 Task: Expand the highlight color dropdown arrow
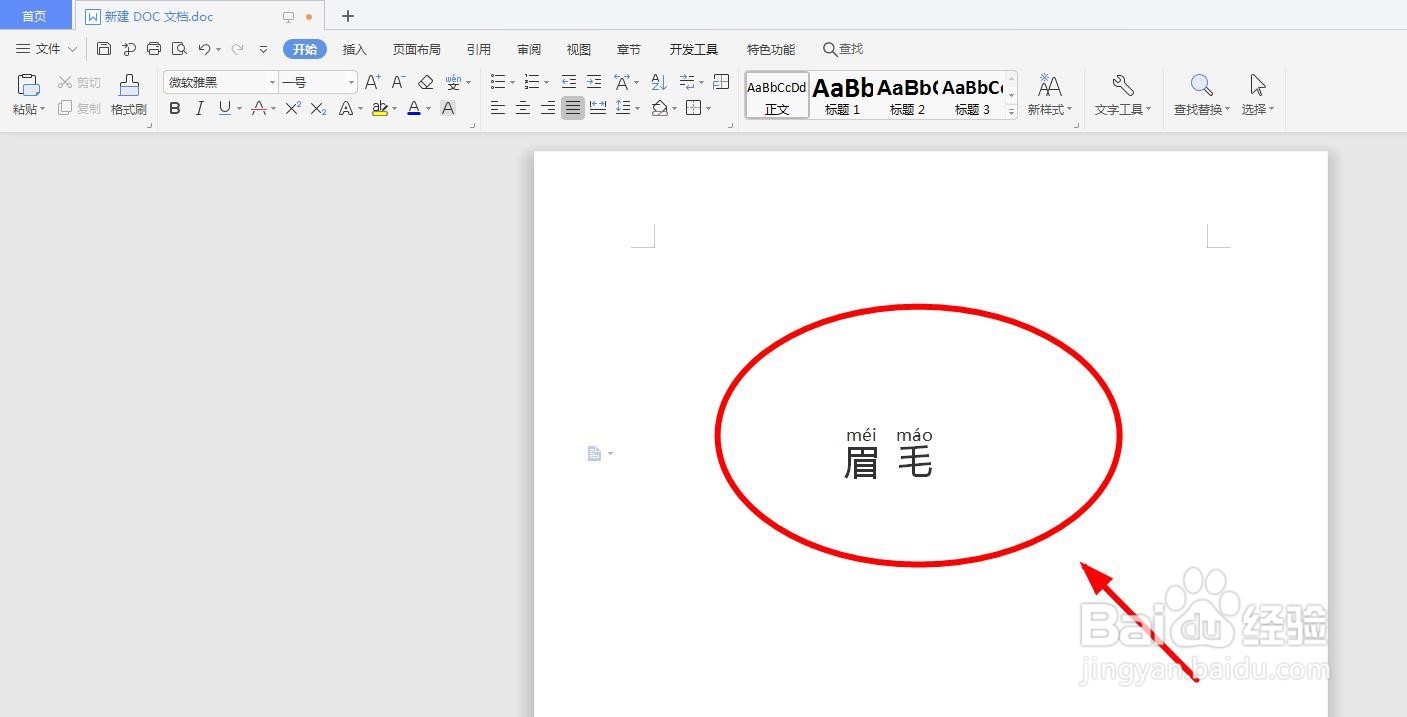pyautogui.click(x=395, y=109)
